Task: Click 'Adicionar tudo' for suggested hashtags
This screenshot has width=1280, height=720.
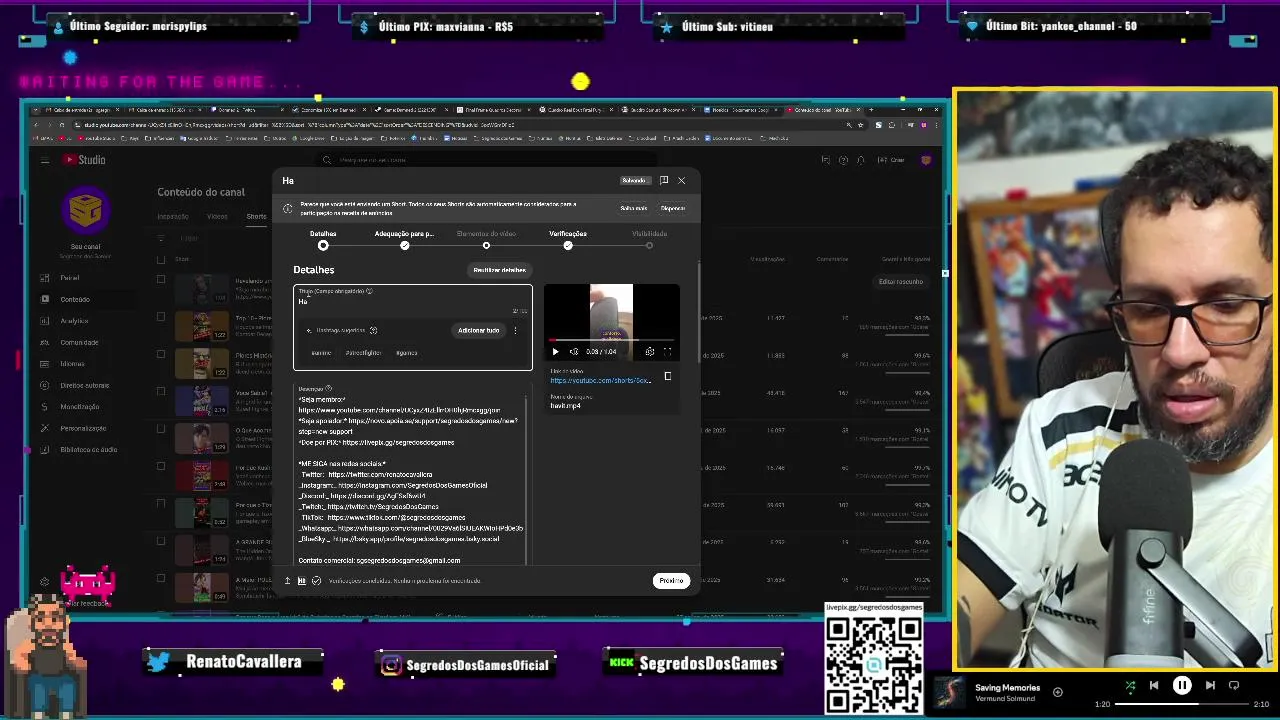Action: pos(478,330)
